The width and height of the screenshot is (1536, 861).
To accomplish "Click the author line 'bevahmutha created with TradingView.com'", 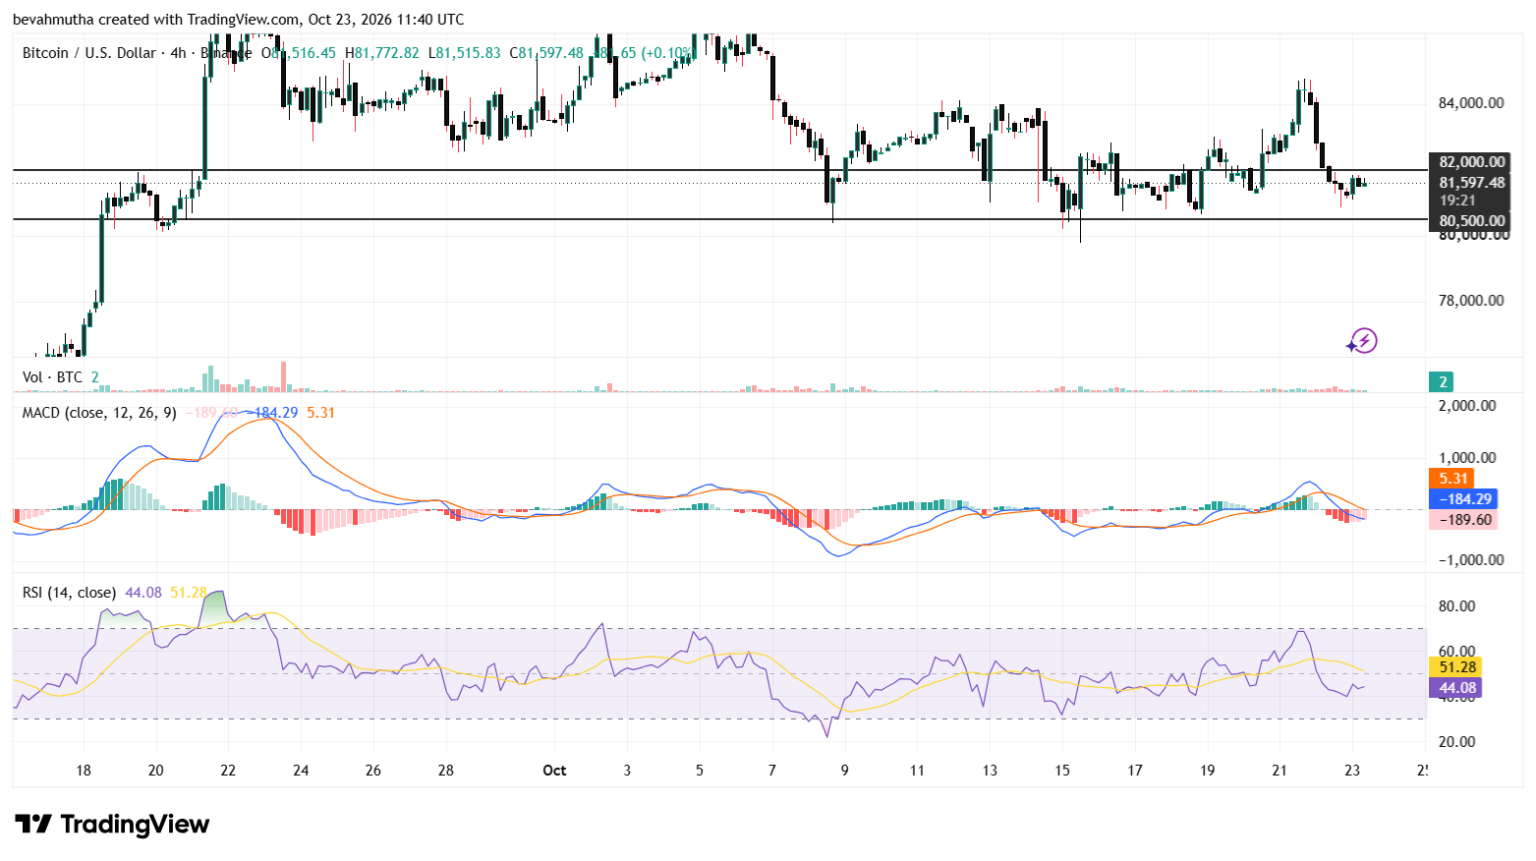I will [157, 19].
